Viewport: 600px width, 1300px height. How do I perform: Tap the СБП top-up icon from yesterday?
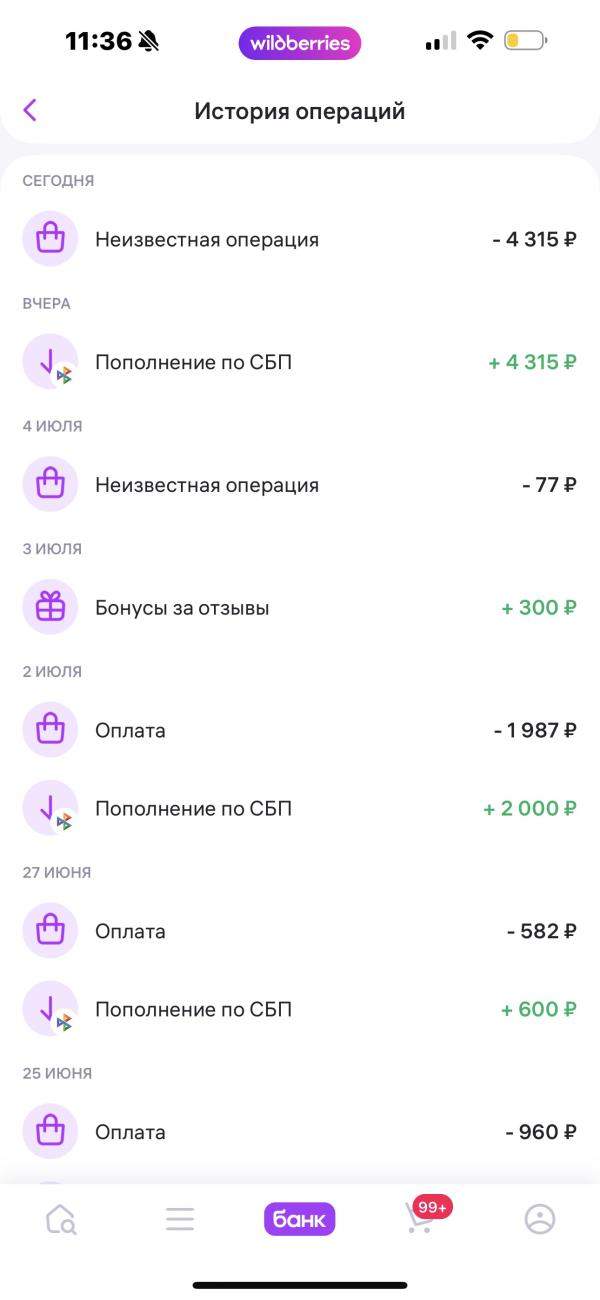[50, 362]
